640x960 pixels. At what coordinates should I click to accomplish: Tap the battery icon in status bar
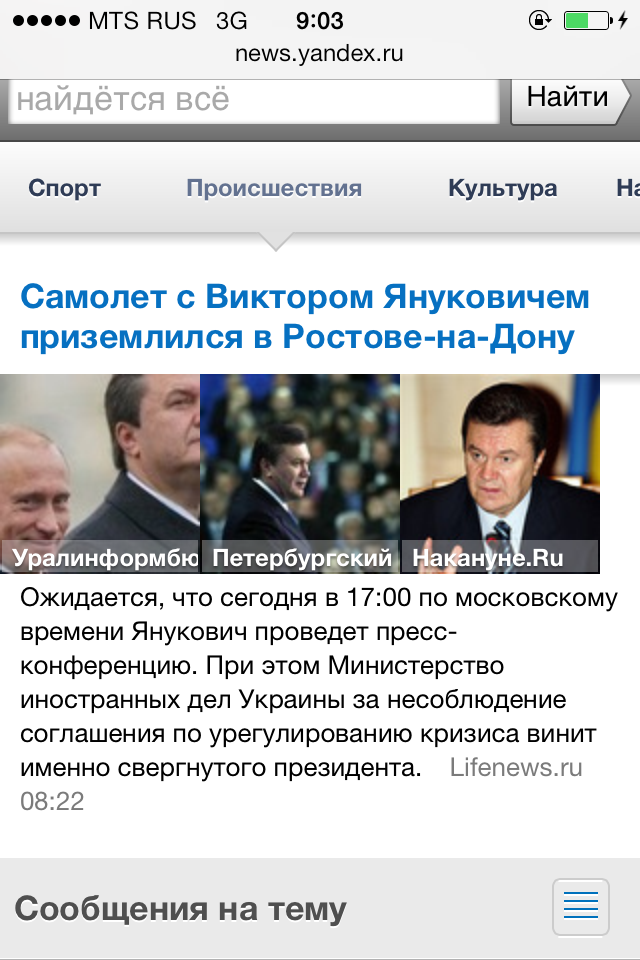[588, 21]
